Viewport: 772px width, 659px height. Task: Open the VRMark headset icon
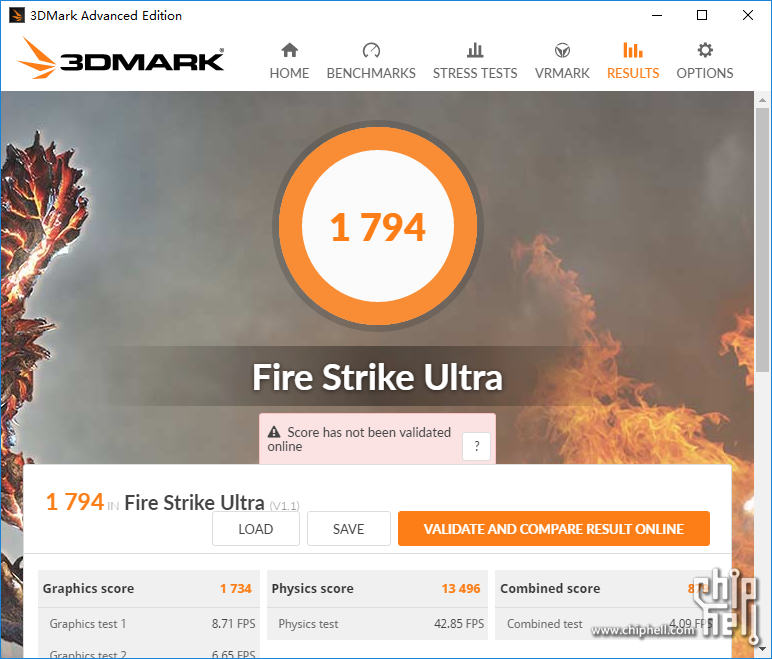pyautogui.click(x=562, y=50)
